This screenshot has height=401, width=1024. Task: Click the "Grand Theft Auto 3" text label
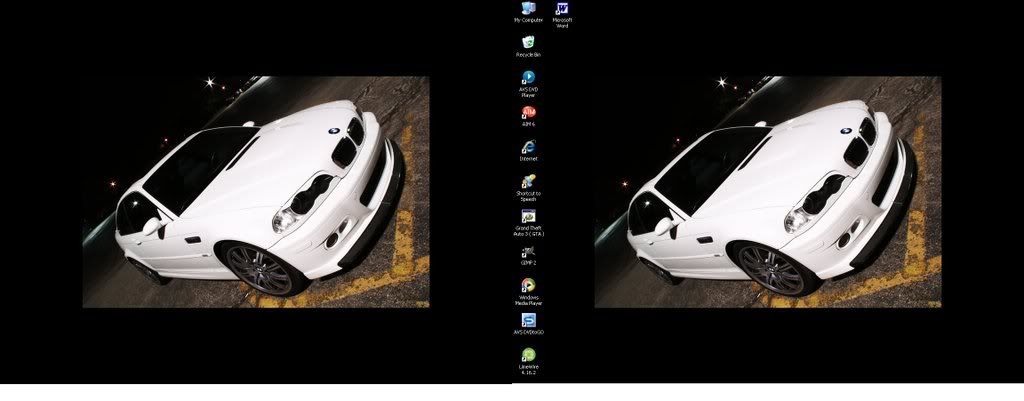(528, 231)
